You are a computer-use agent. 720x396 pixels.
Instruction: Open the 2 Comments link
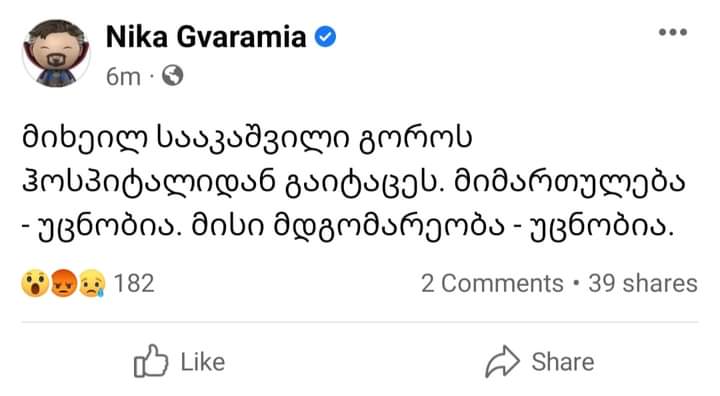[492, 283]
